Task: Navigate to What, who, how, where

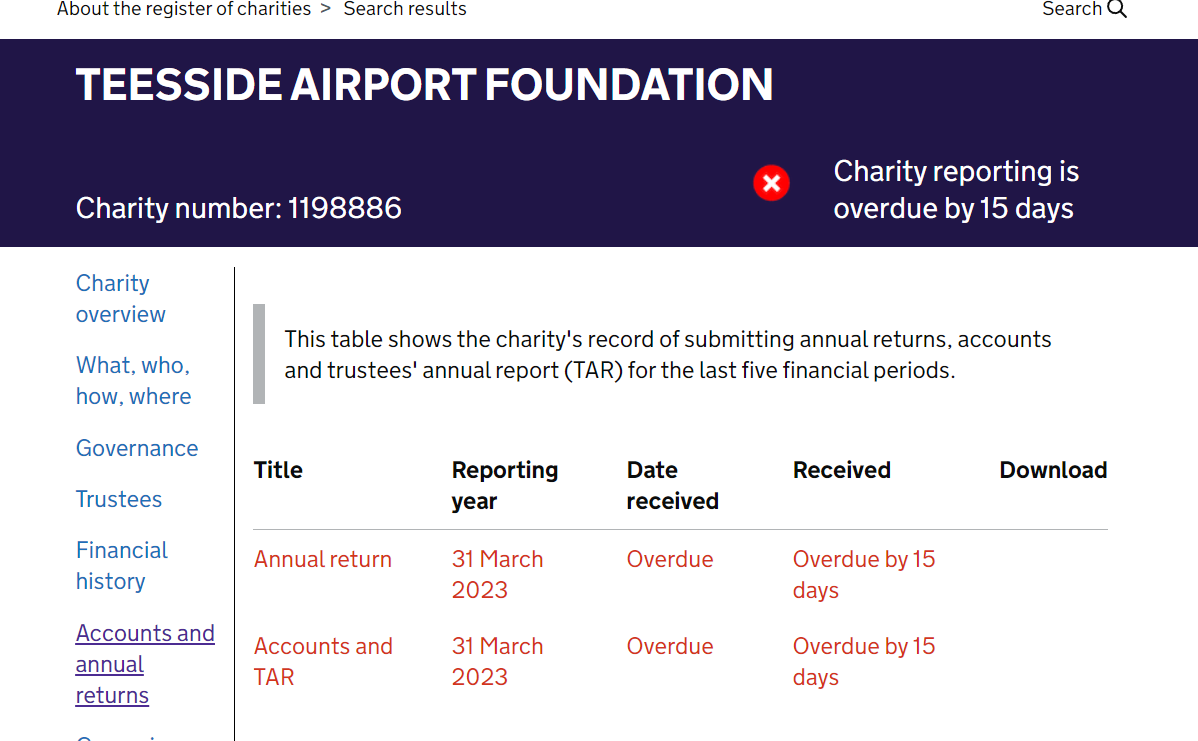Action: click(133, 380)
